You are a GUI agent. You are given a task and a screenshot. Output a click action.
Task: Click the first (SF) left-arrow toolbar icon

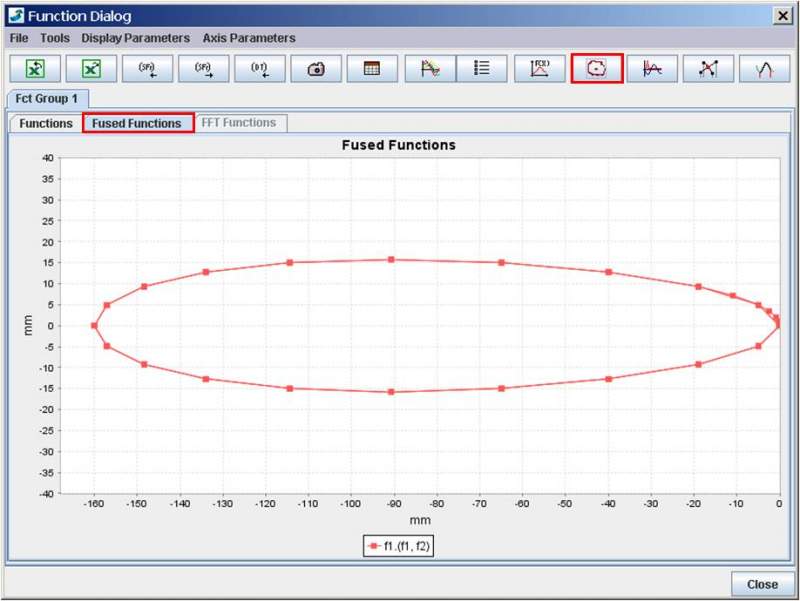pyautogui.click(x=147, y=68)
